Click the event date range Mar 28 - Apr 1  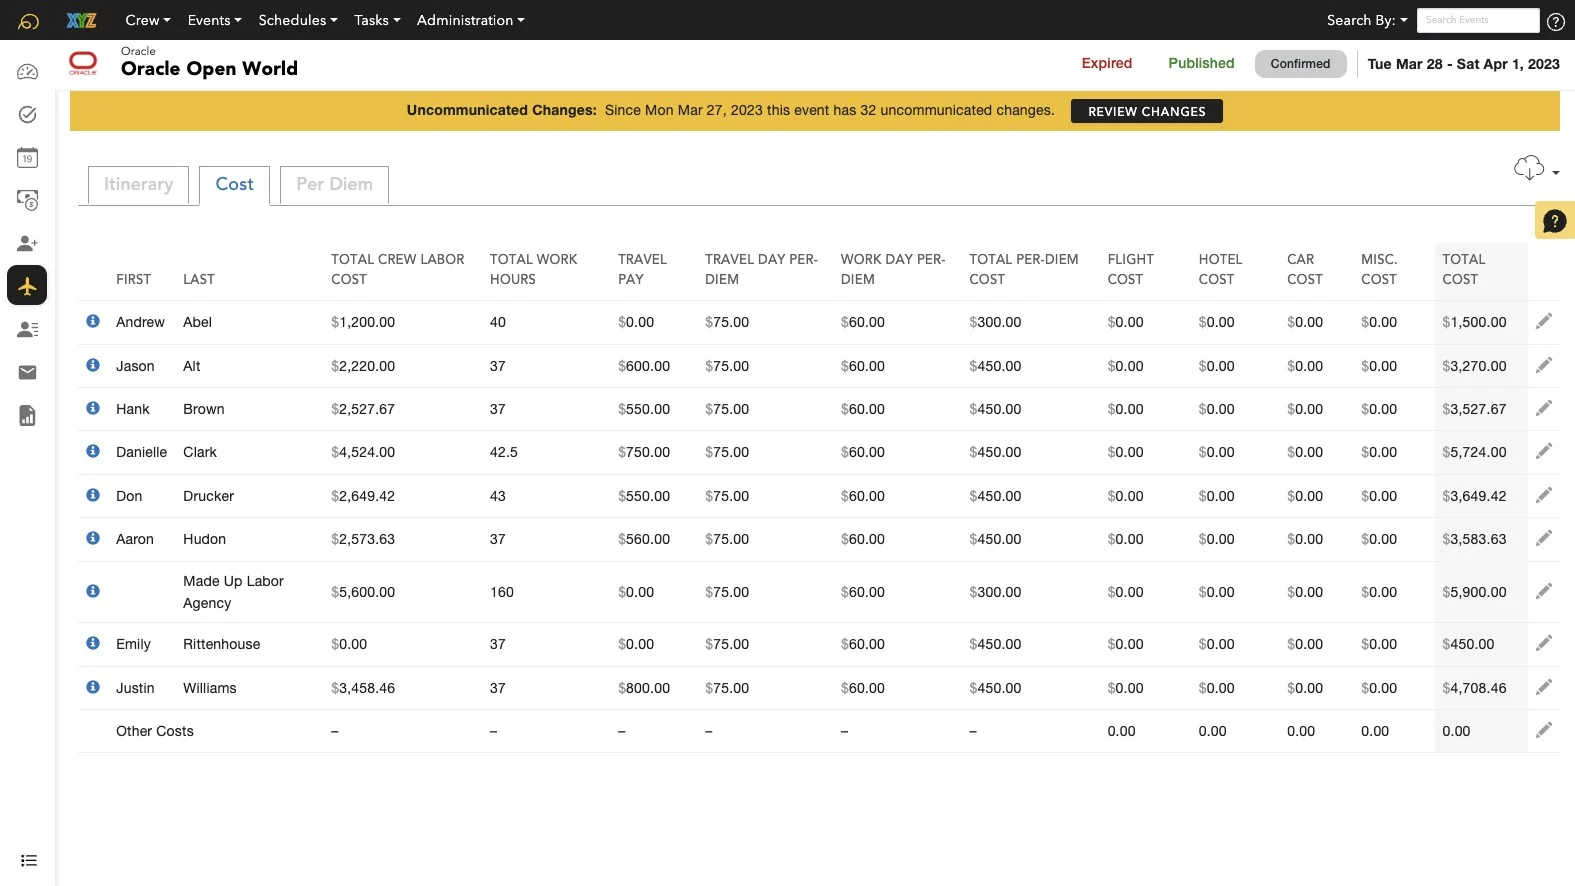click(1463, 64)
